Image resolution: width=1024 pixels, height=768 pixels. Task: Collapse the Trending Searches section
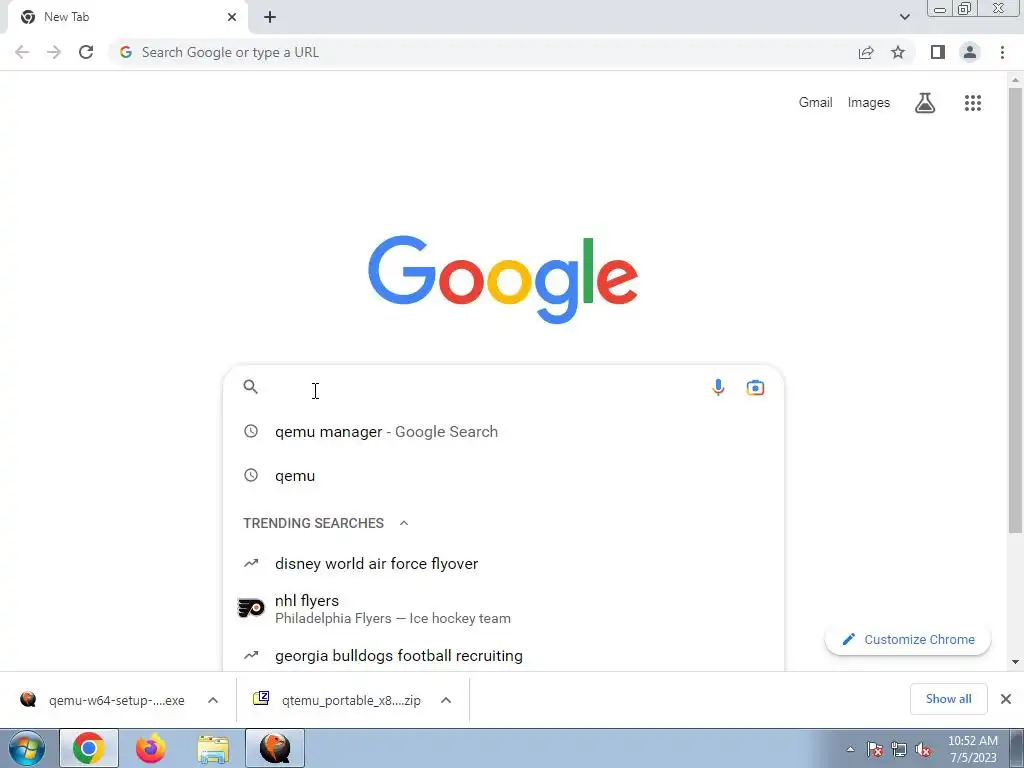coord(404,523)
